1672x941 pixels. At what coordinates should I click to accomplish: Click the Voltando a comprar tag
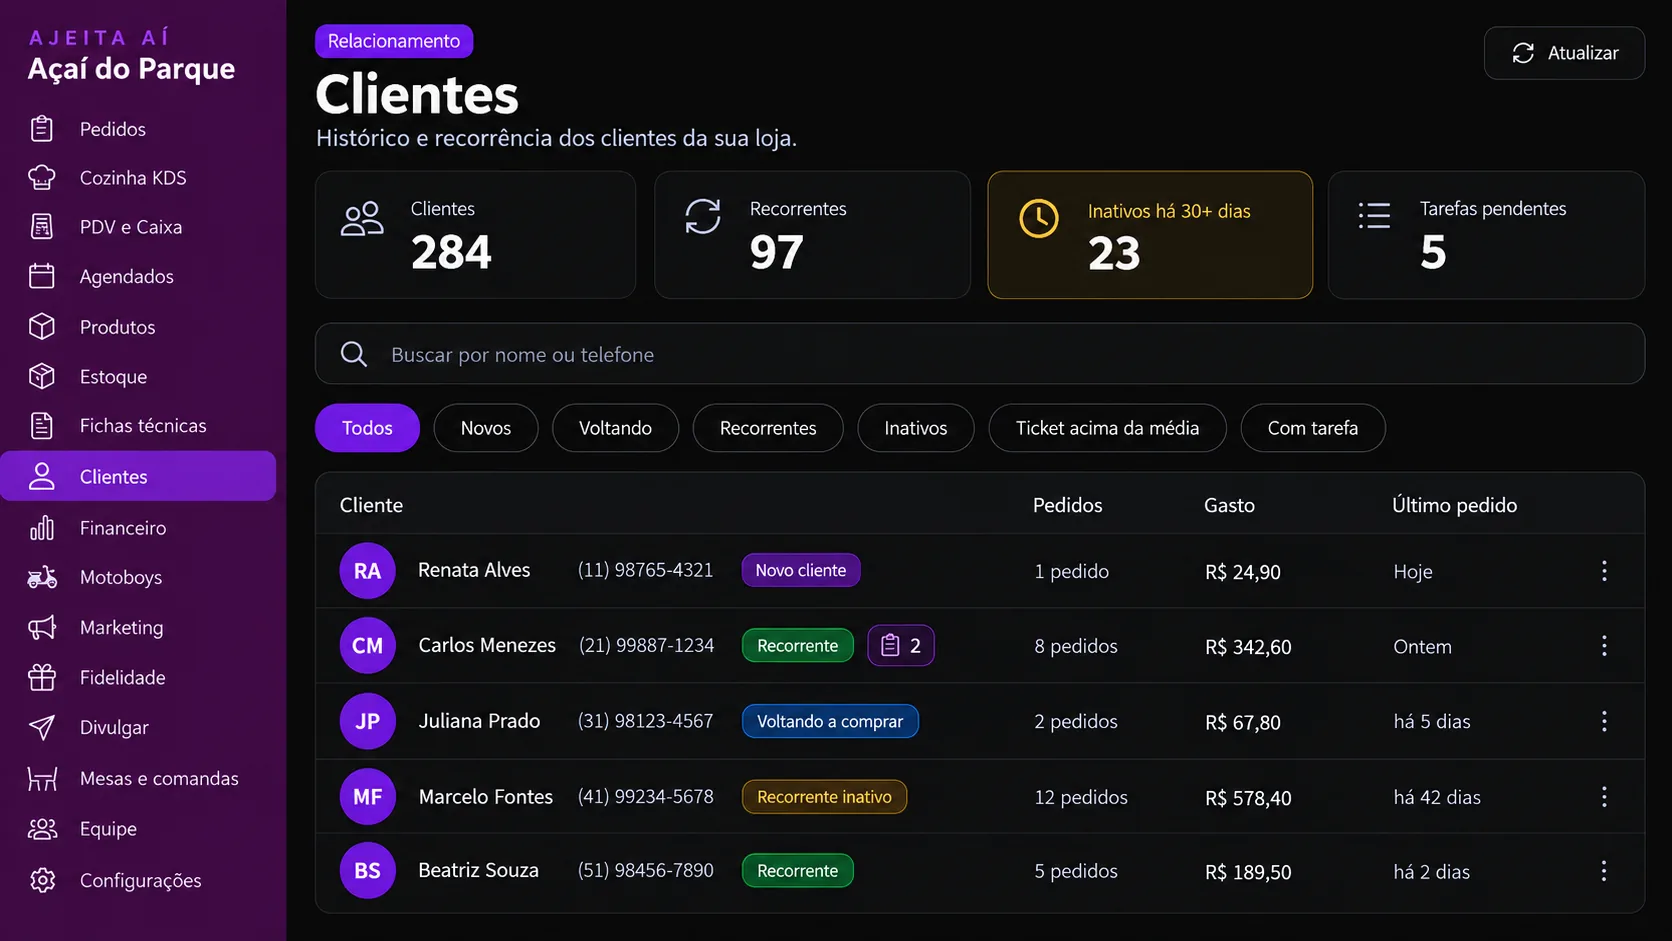(x=830, y=721)
